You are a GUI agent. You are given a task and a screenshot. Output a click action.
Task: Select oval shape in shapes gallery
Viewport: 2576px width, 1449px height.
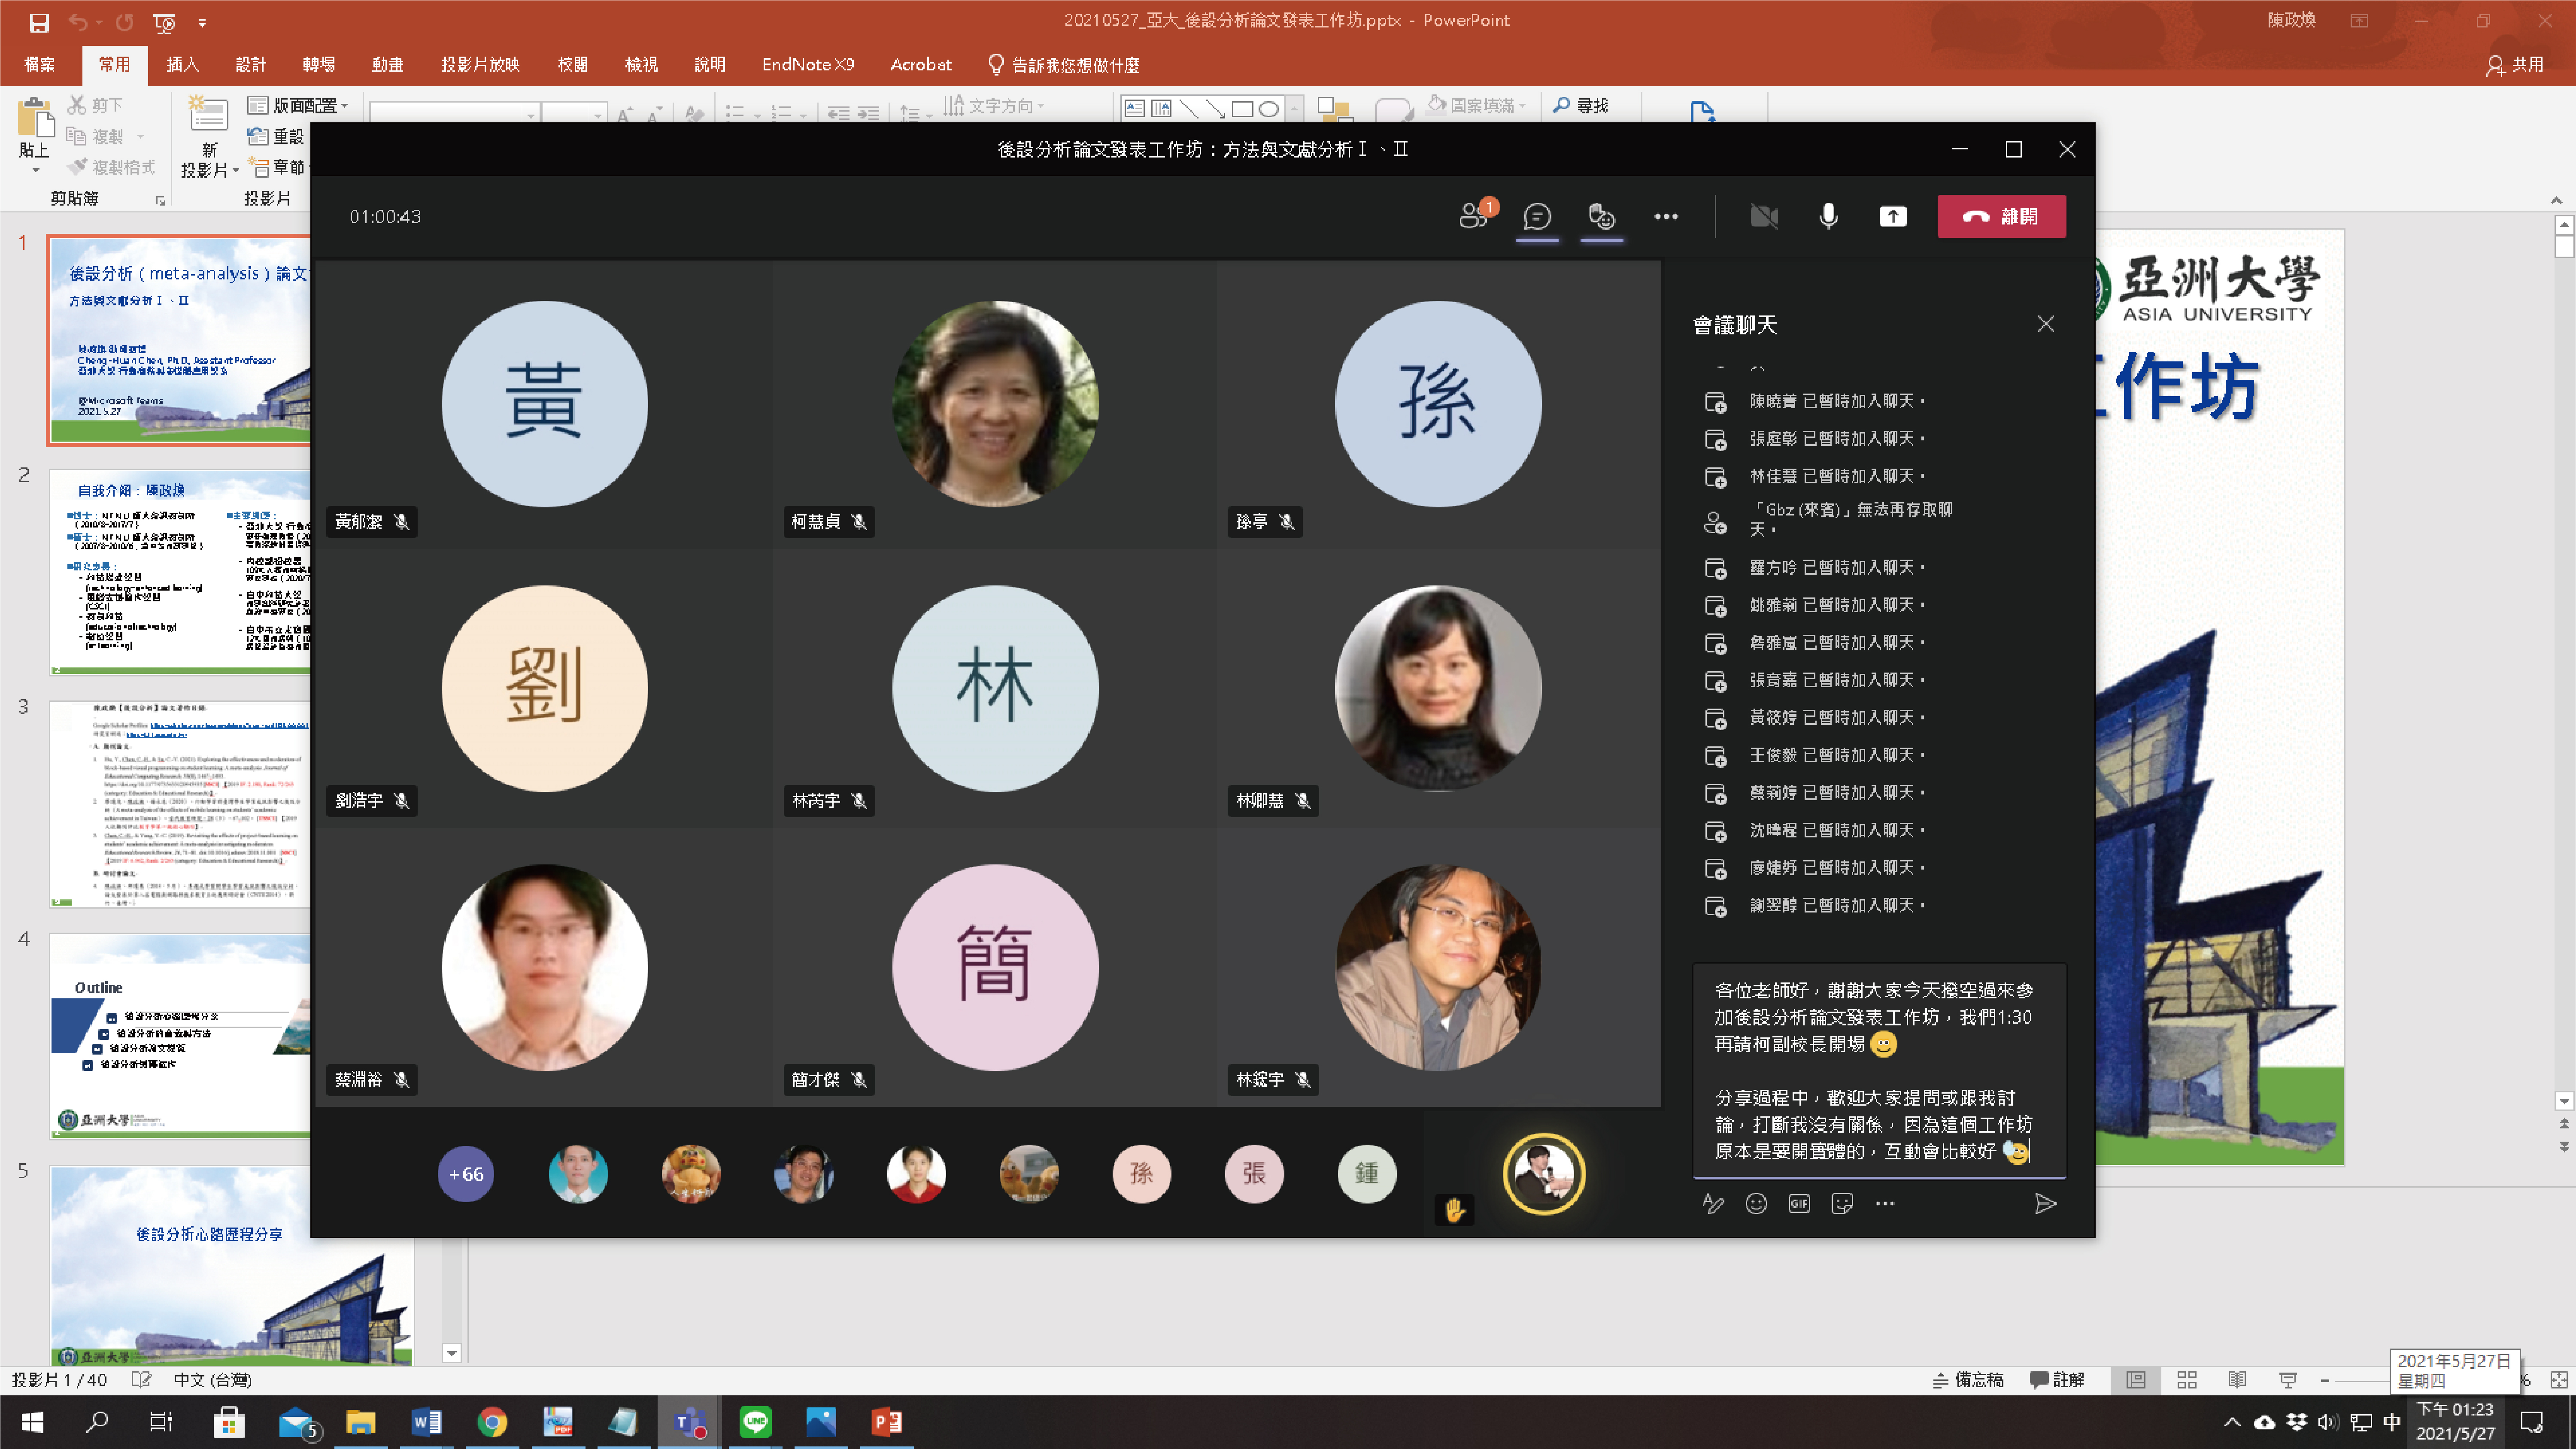(1268, 108)
